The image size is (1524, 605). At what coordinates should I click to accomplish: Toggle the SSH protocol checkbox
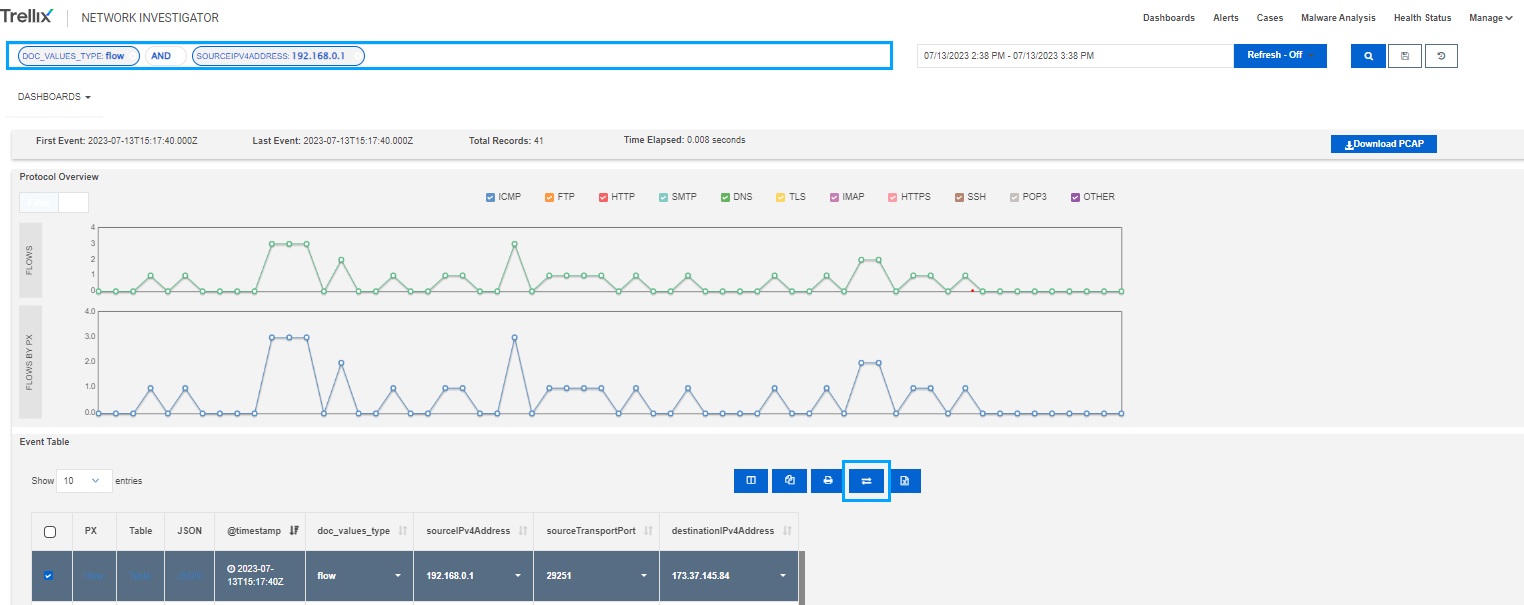coord(959,197)
